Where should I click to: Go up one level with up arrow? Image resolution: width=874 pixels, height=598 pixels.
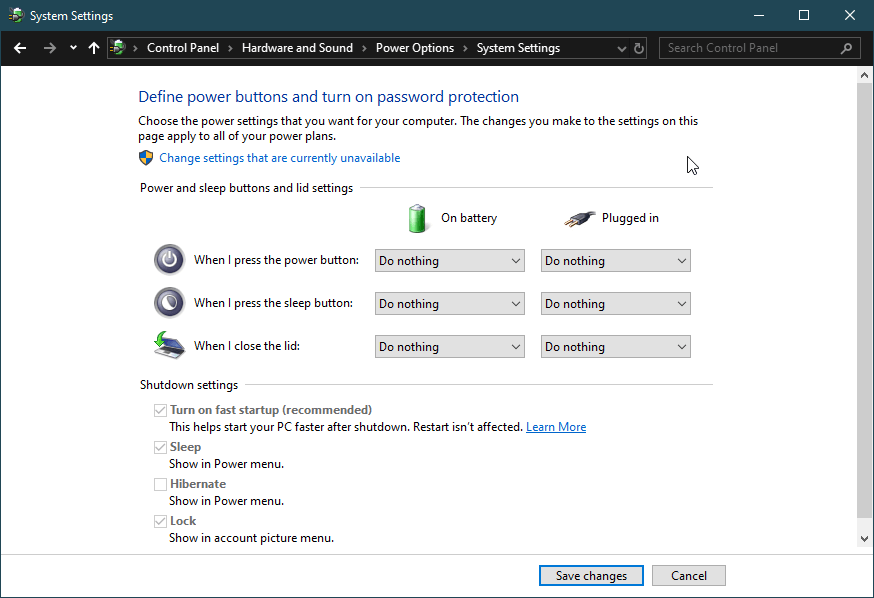click(x=94, y=48)
